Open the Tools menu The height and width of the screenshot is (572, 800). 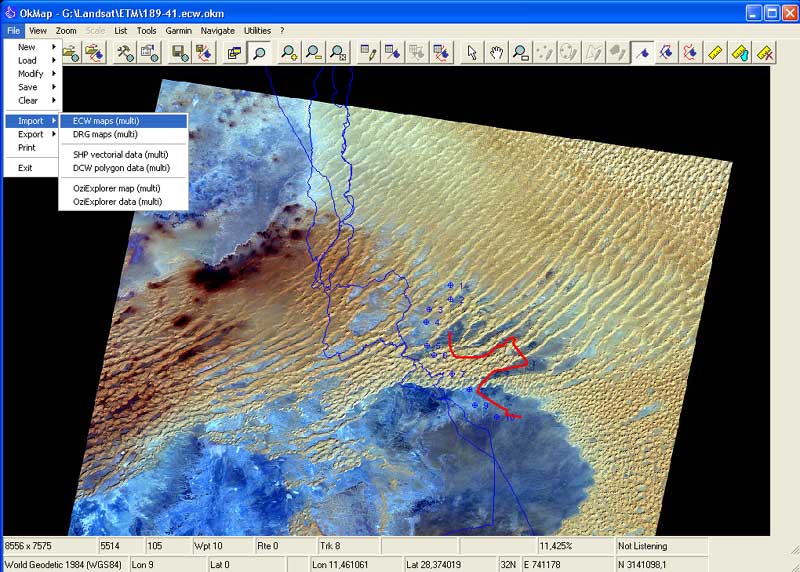pos(146,31)
